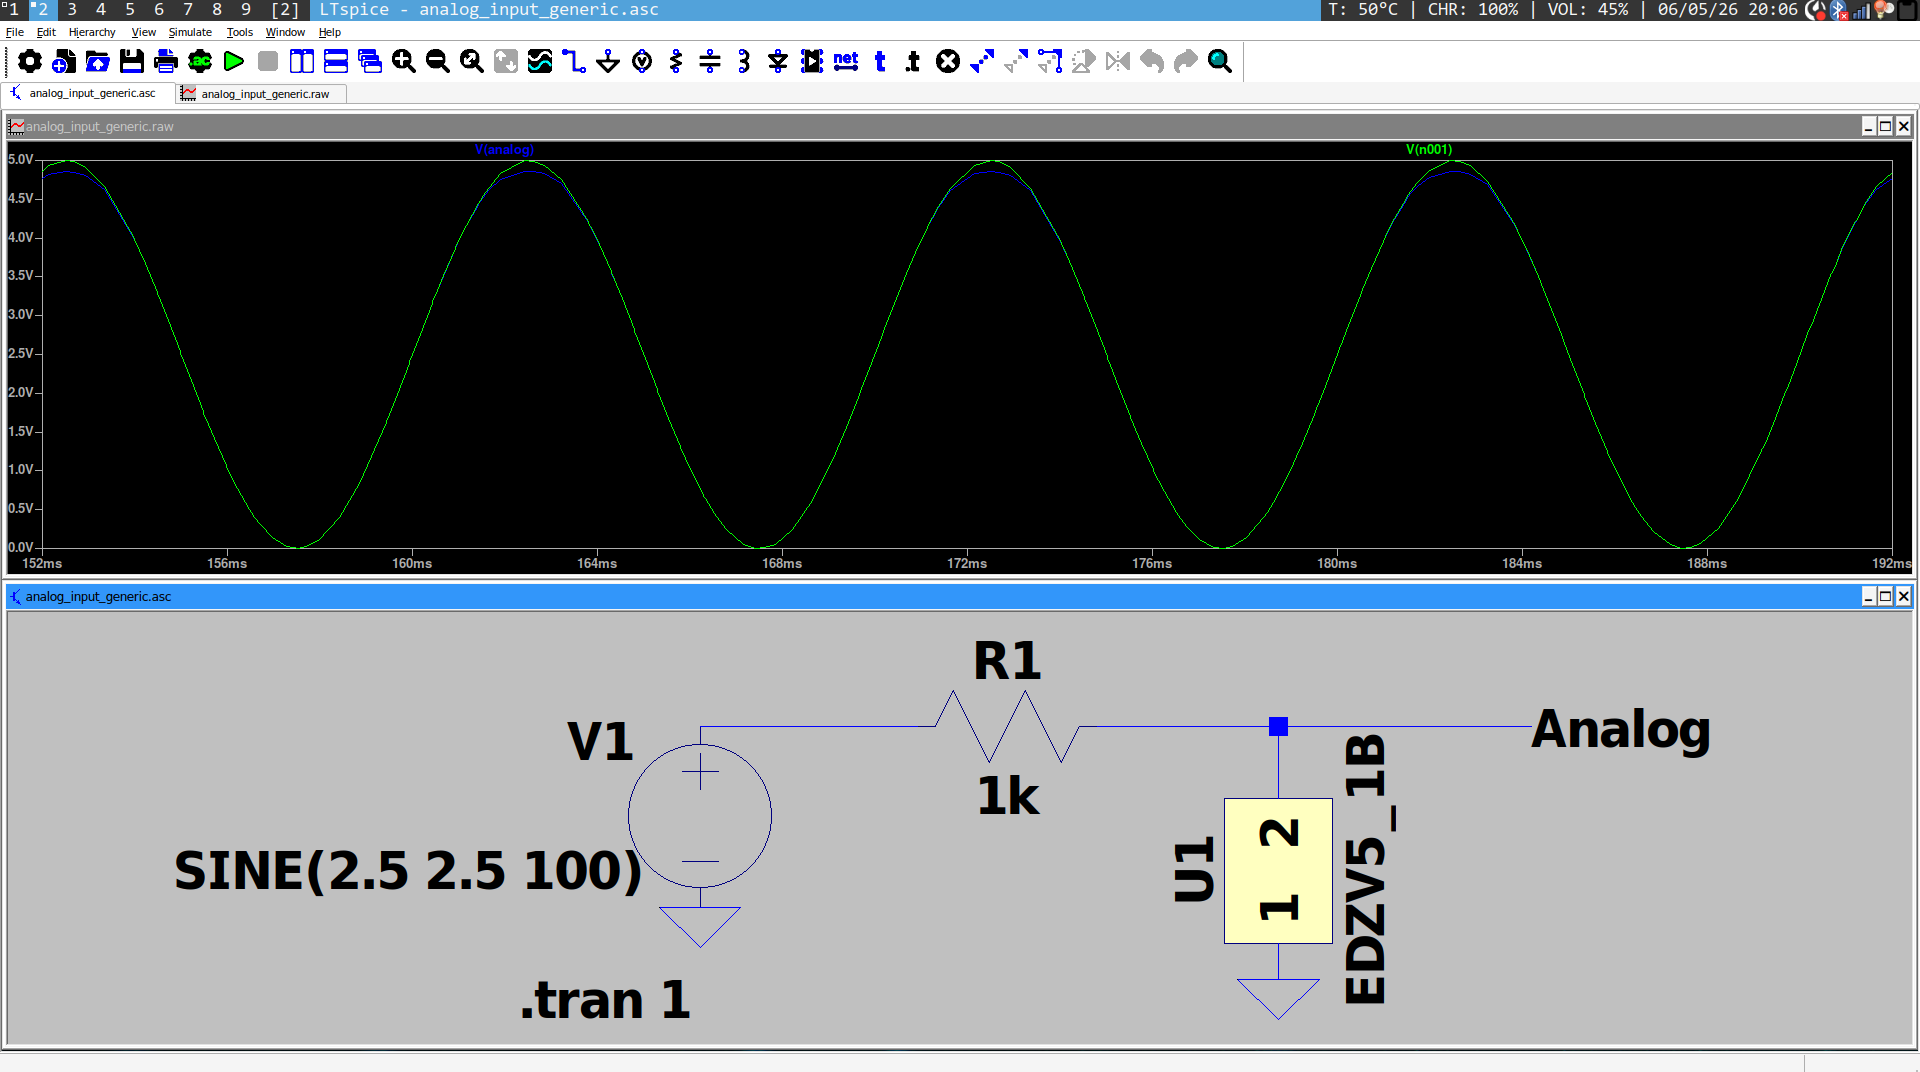Viewport: 1920px width, 1072px height.
Task: Zoom out with magnifier minus
Action: [x=438, y=61]
